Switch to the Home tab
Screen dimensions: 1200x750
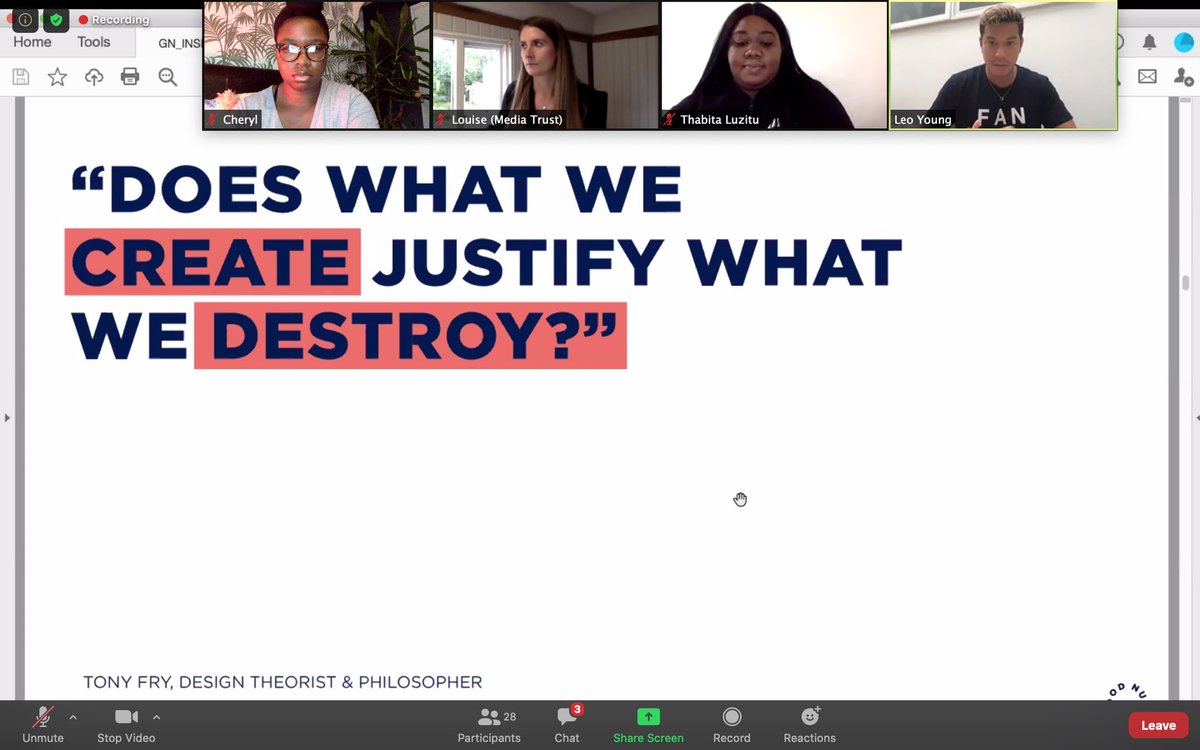point(32,42)
